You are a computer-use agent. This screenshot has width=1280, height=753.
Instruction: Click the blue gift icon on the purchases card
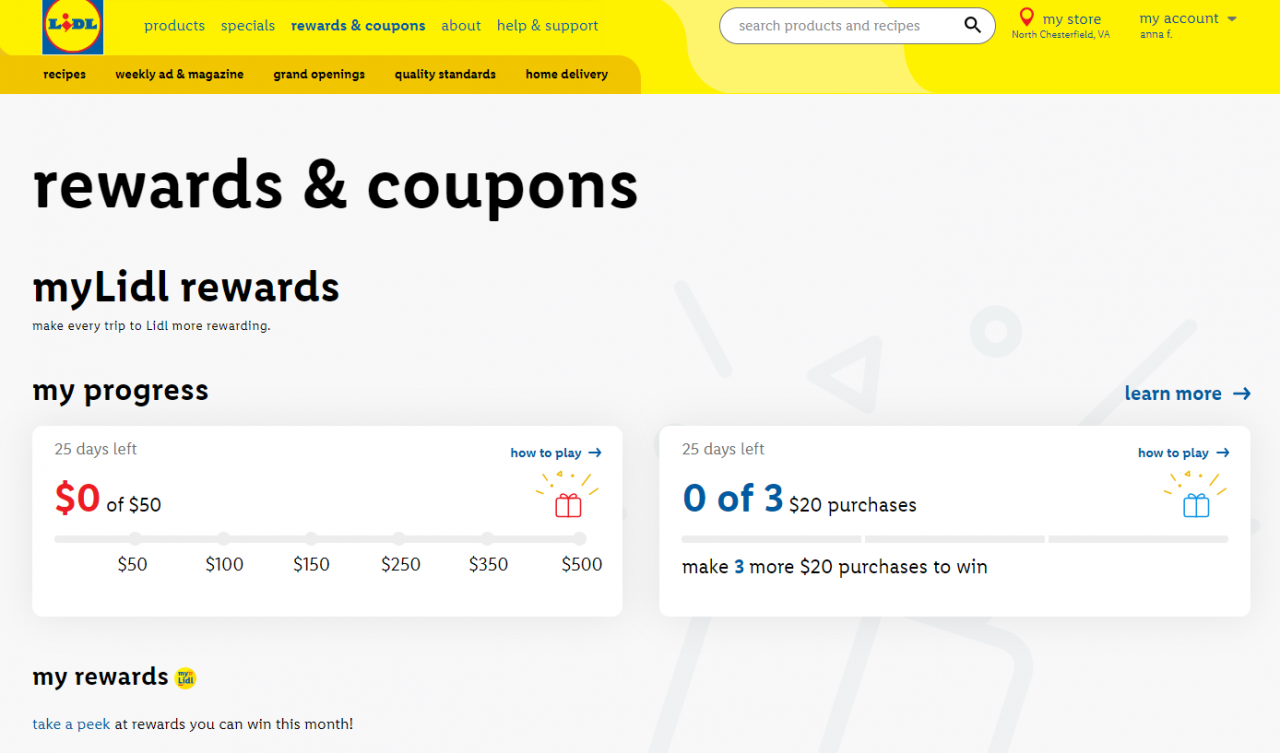1194,505
